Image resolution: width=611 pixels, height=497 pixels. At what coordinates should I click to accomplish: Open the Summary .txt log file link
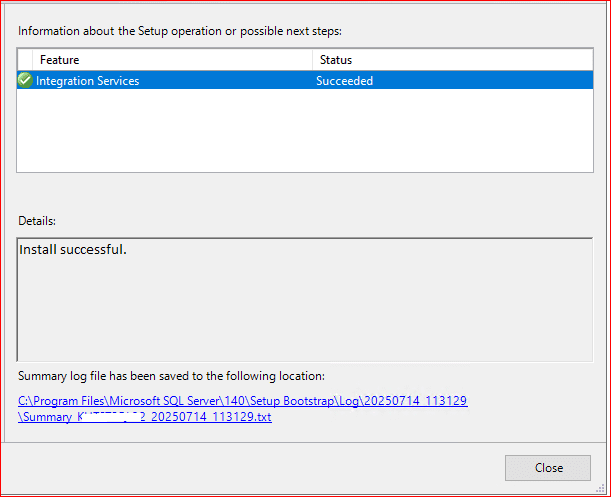point(145,417)
